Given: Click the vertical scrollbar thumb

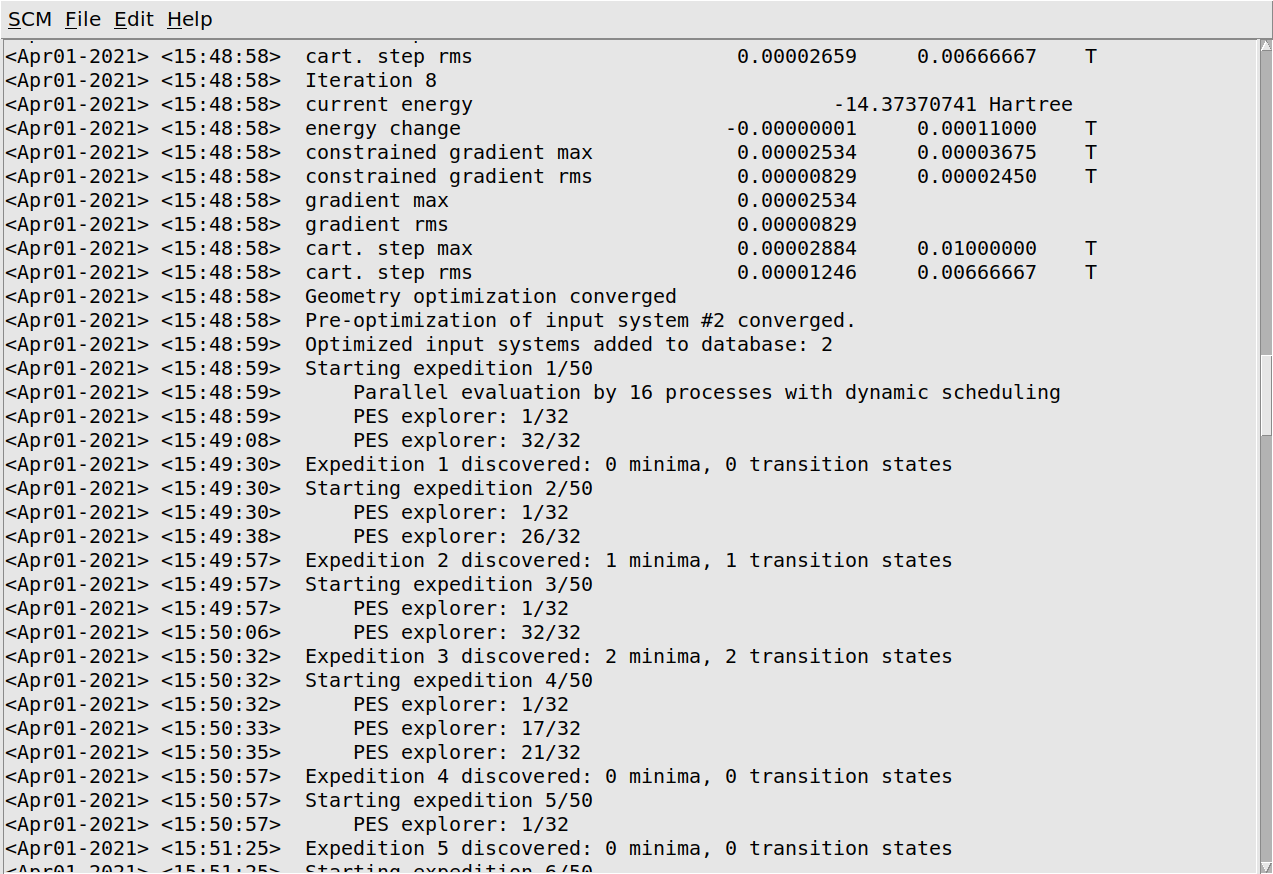Looking at the screenshot, I should (1265, 394).
